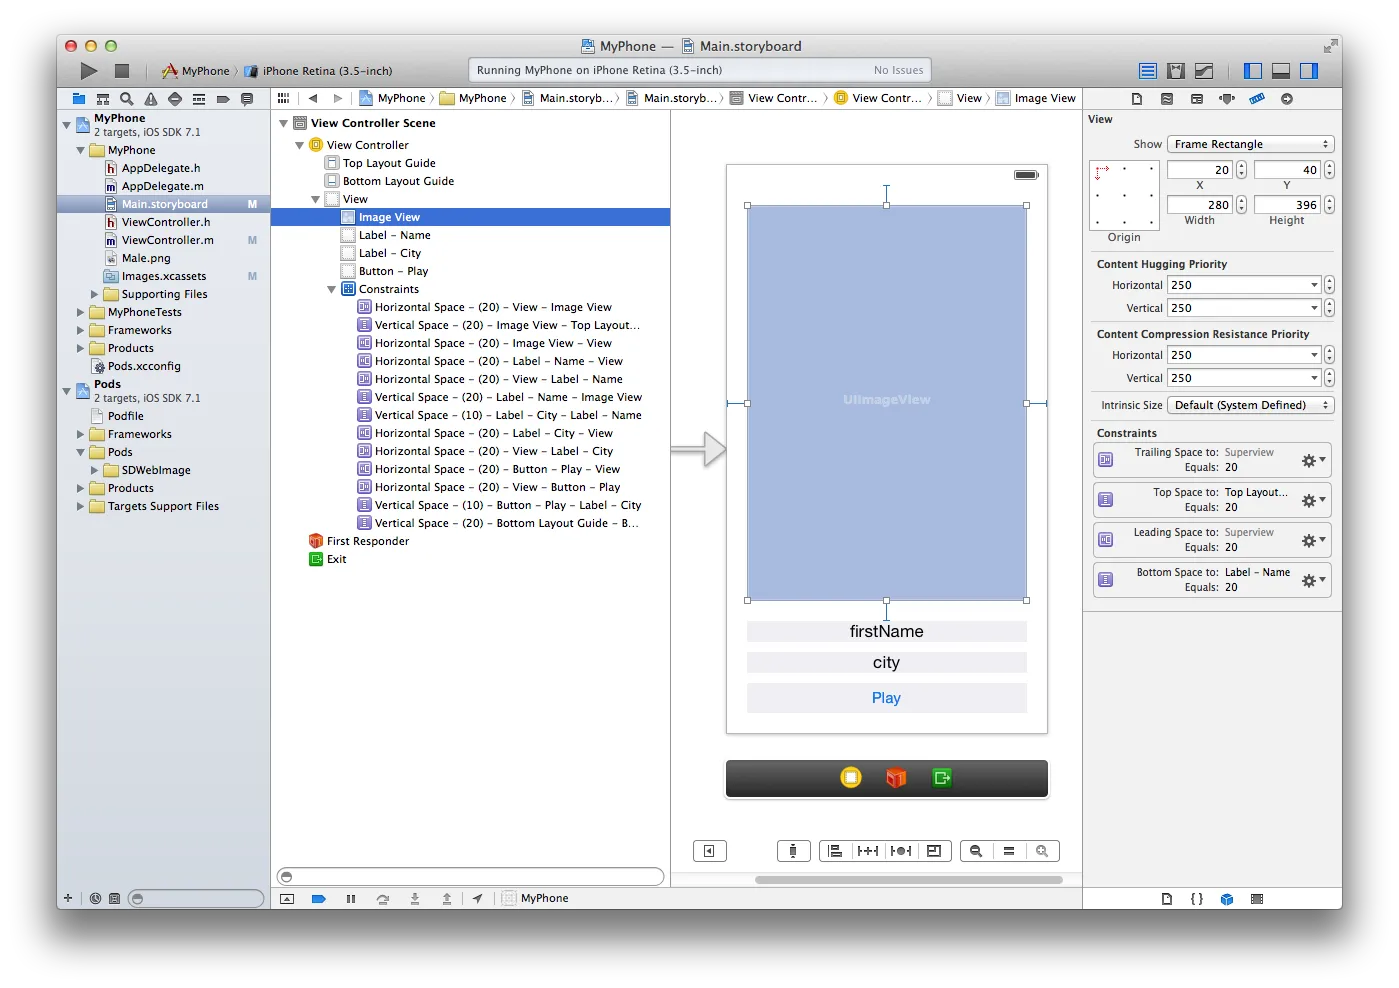Open the Log navigator
The height and width of the screenshot is (988, 1399).
pyautogui.click(x=247, y=99)
